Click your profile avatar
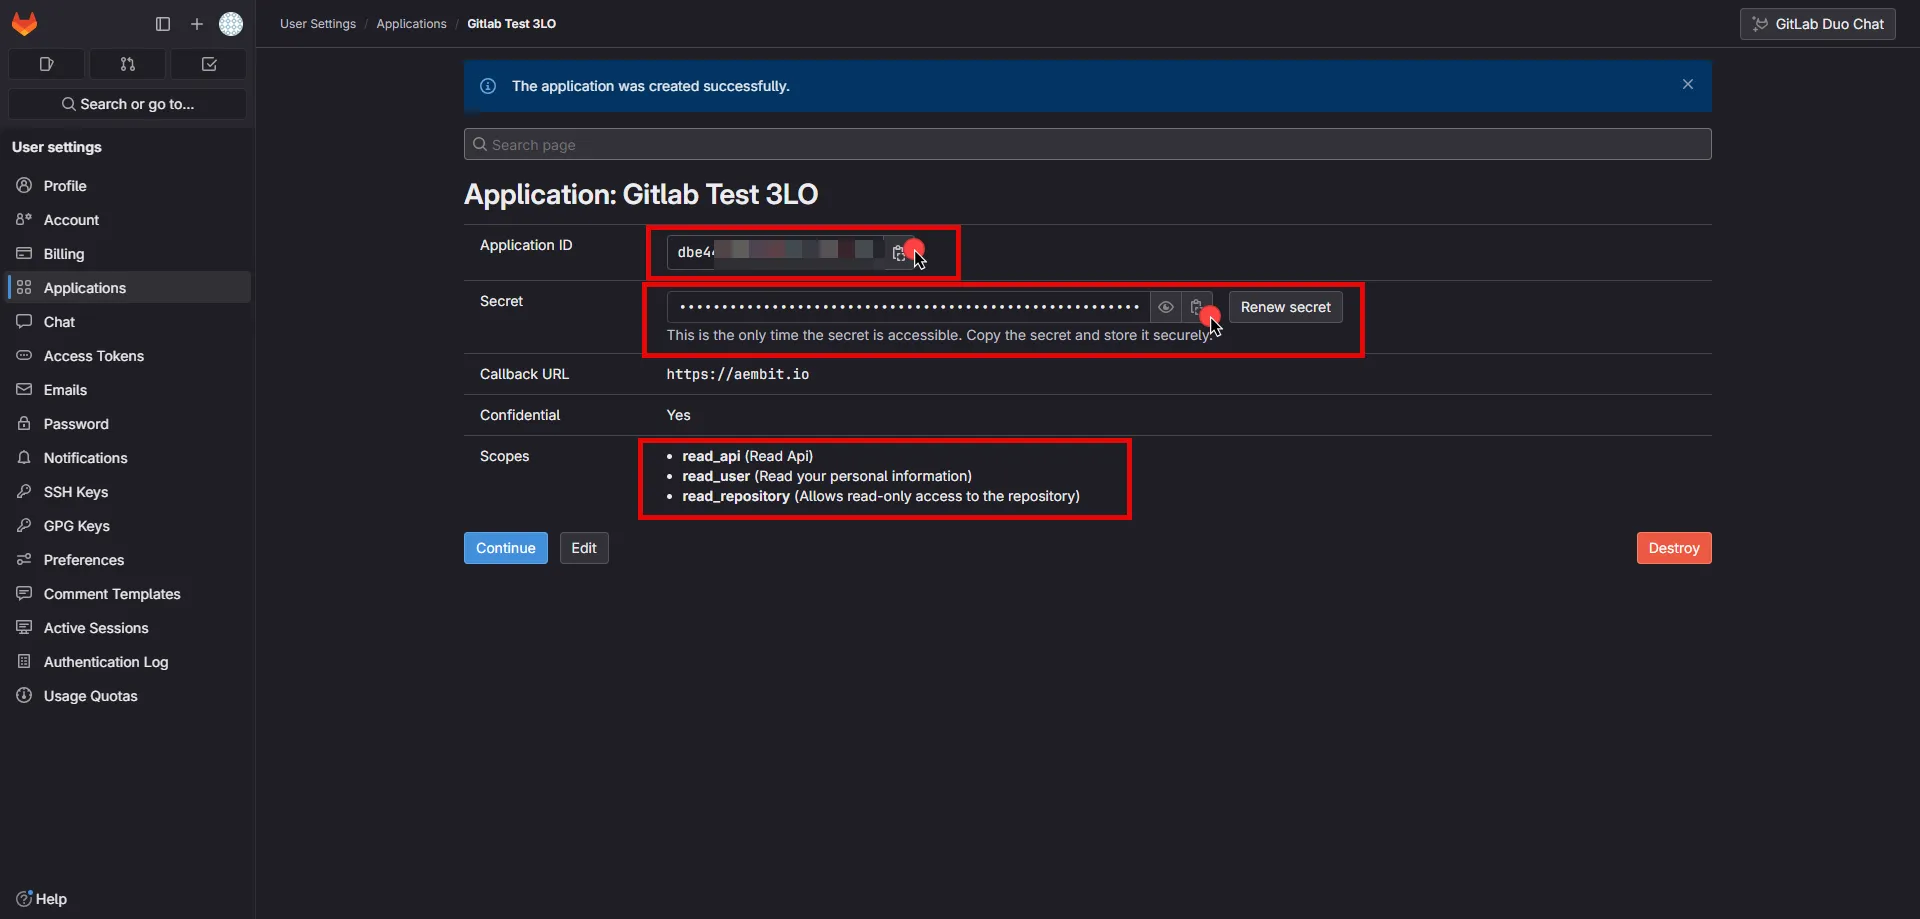Image resolution: width=1920 pixels, height=919 pixels. click(231, 23)
